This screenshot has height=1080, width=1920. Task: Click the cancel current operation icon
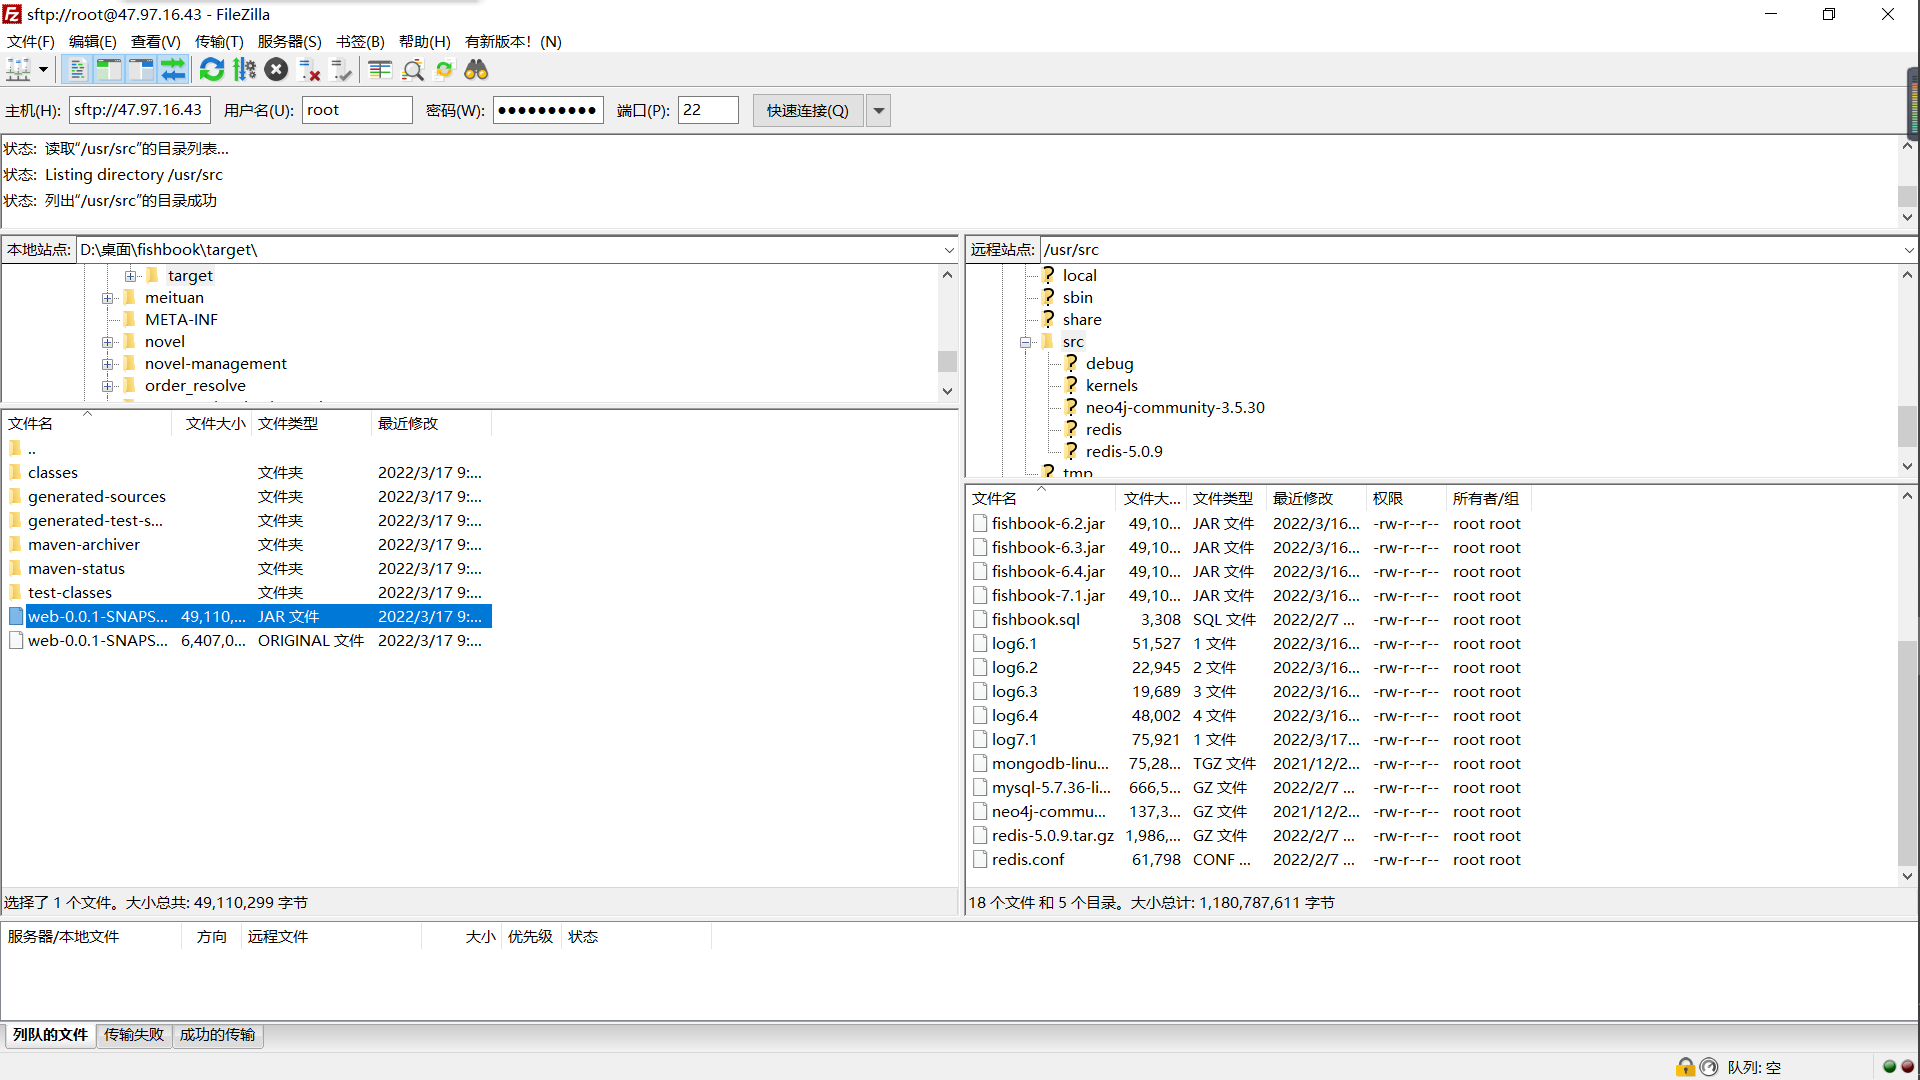tap(277, 70)
